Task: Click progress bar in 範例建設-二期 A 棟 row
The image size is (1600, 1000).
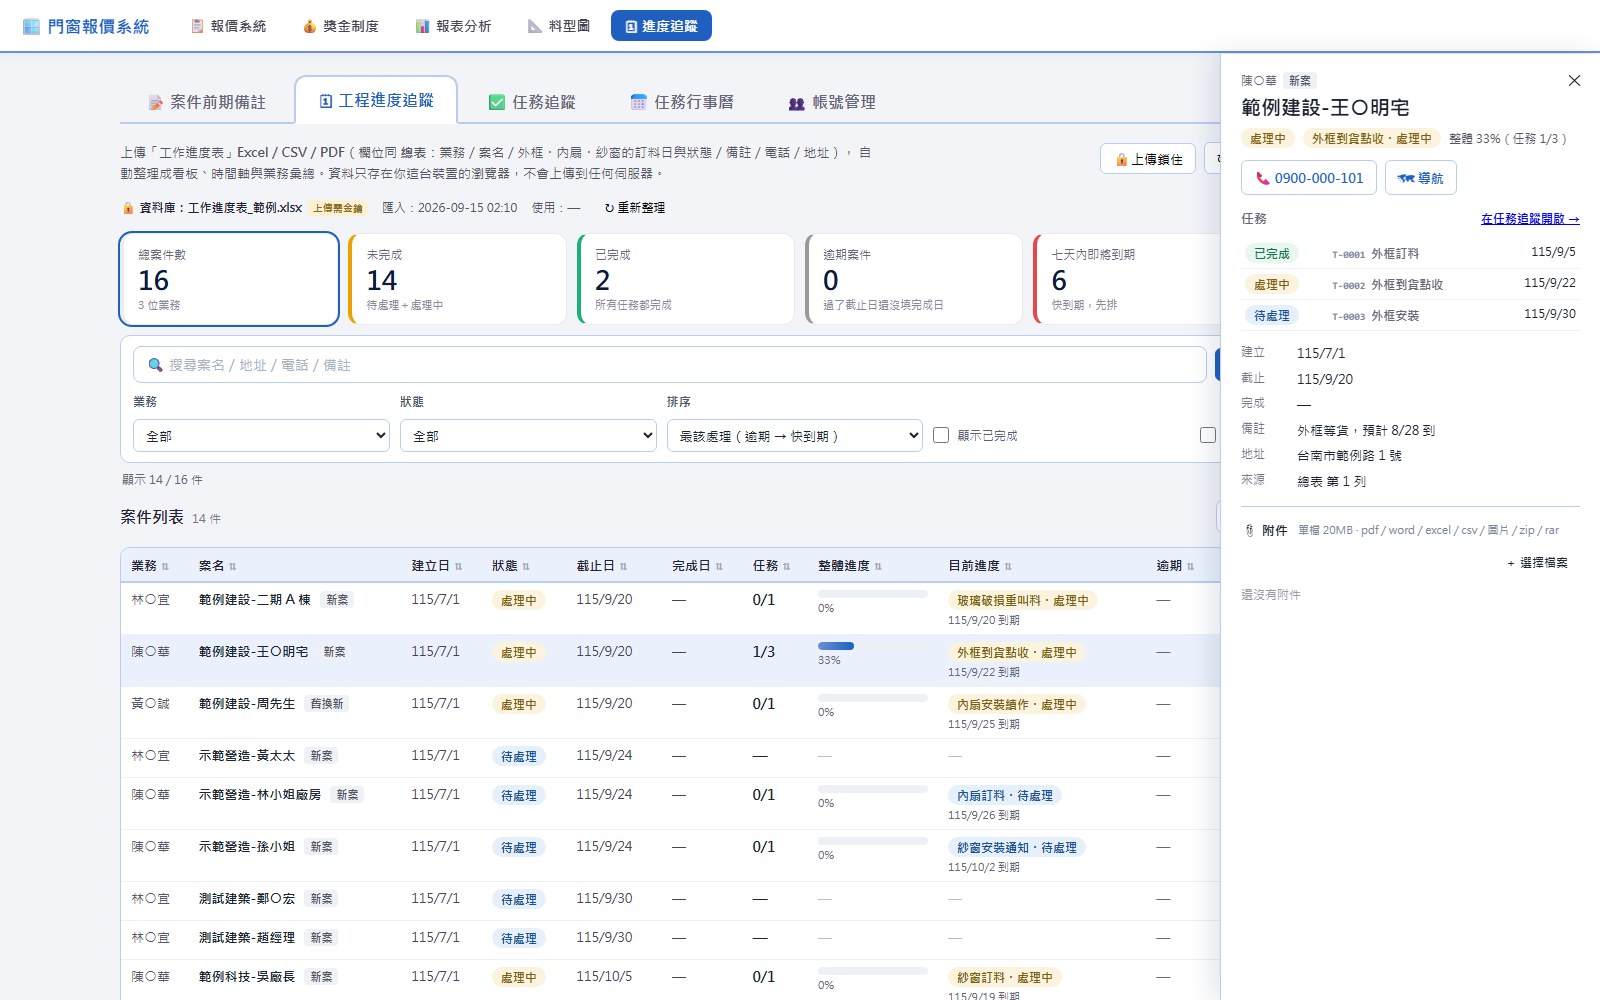Action: click(873, 594)
